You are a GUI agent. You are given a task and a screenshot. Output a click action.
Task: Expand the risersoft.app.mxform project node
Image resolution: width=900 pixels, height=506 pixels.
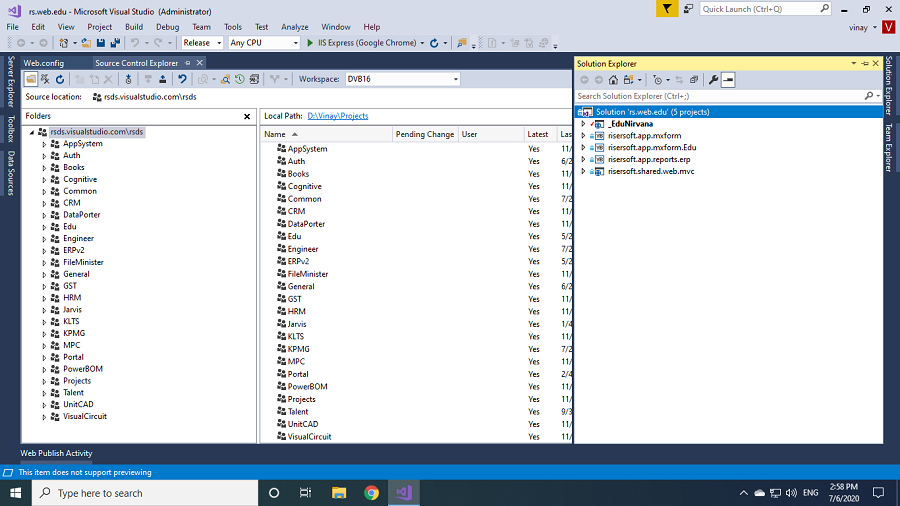pos(583,136)
